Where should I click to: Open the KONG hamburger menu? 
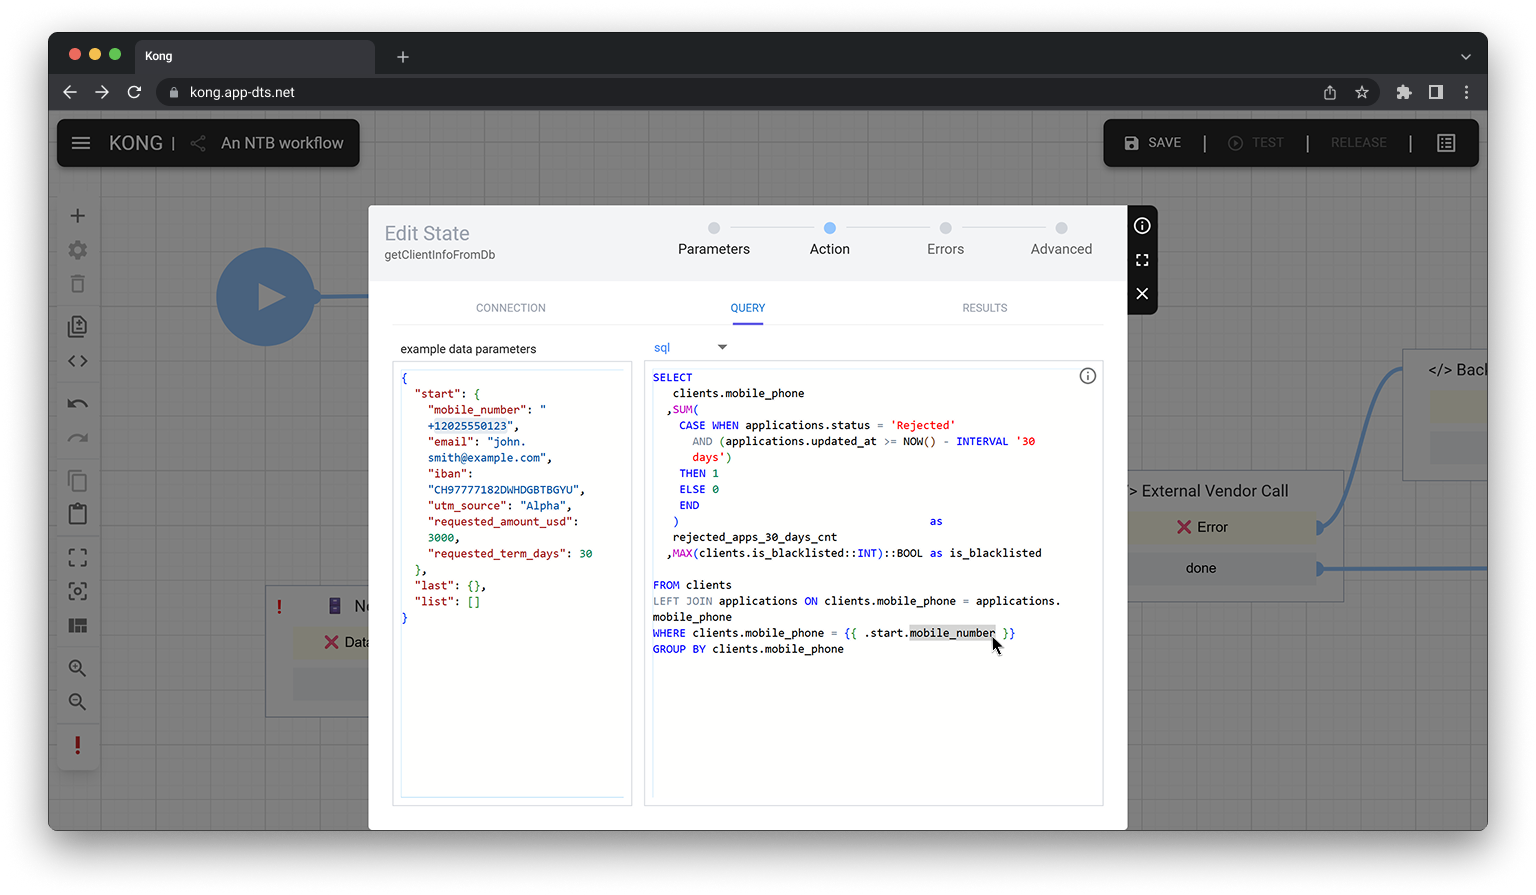81,143
